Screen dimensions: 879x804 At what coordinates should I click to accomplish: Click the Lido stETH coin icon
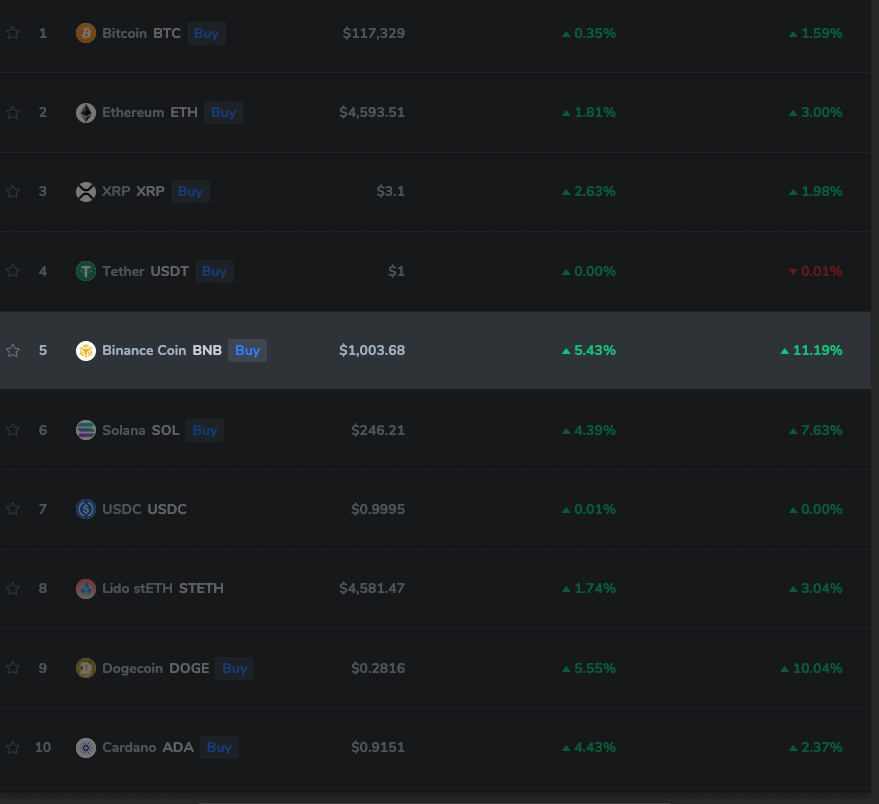coord(85,588)
